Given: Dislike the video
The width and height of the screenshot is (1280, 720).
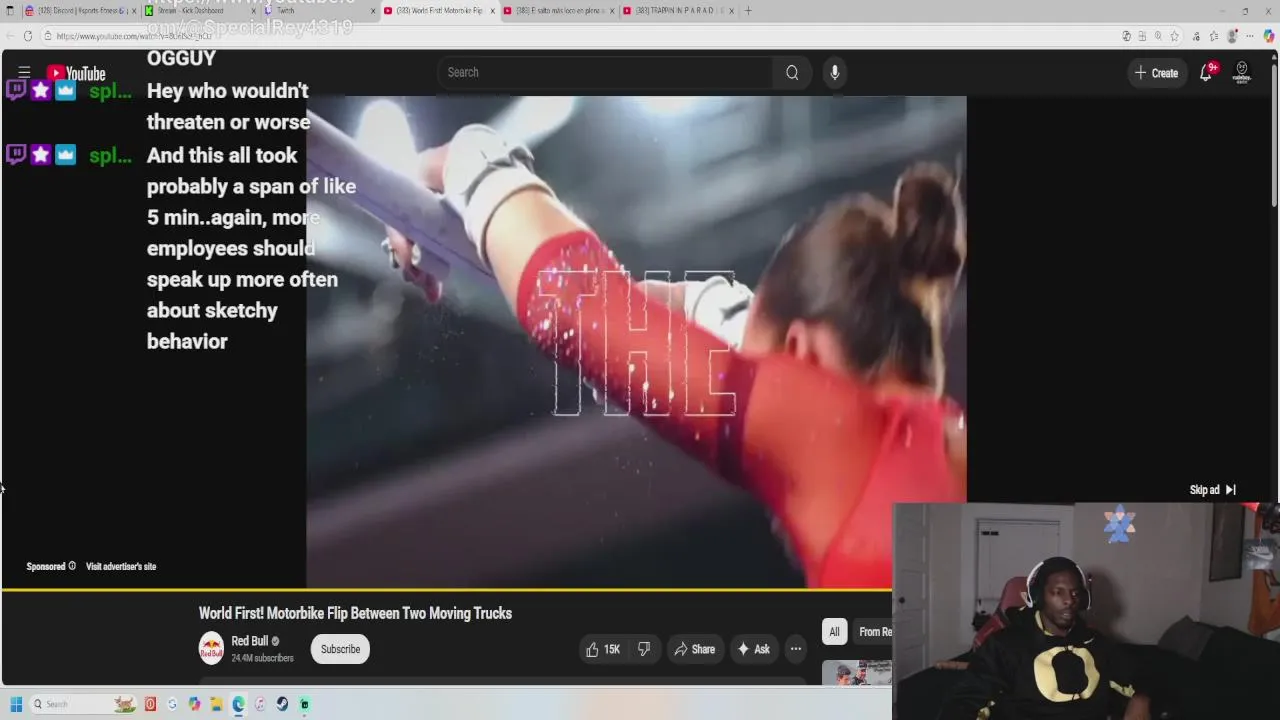Looking at the screenshot, I should [x=644, y=649].
